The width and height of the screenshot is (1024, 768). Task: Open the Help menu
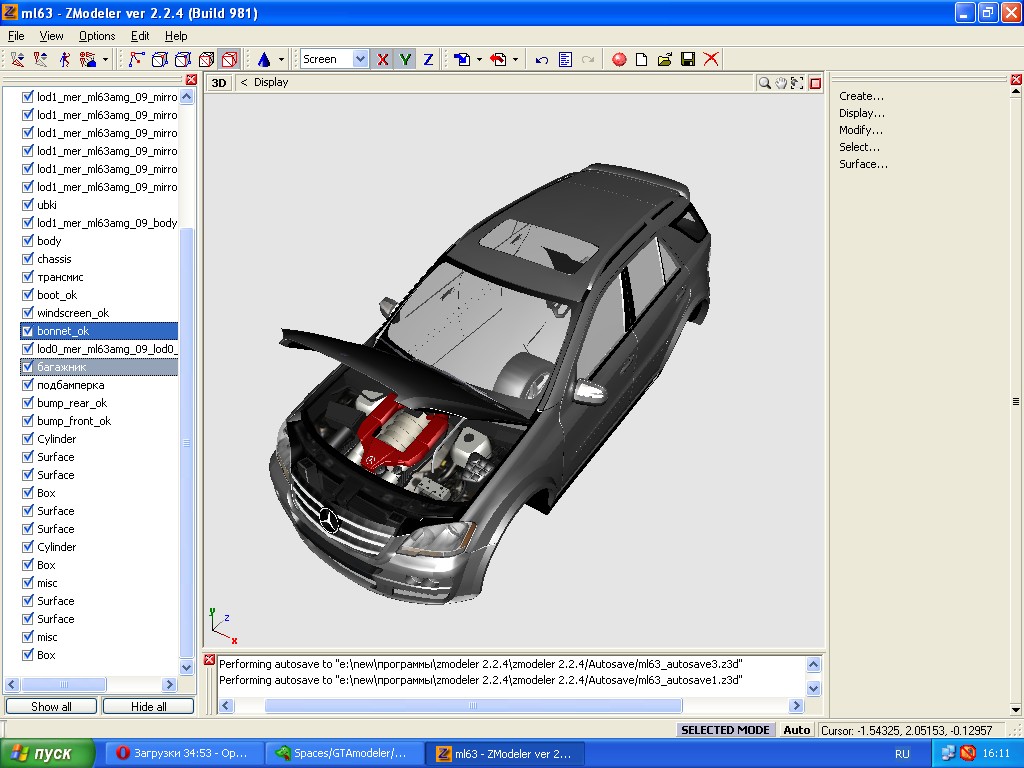176,36
